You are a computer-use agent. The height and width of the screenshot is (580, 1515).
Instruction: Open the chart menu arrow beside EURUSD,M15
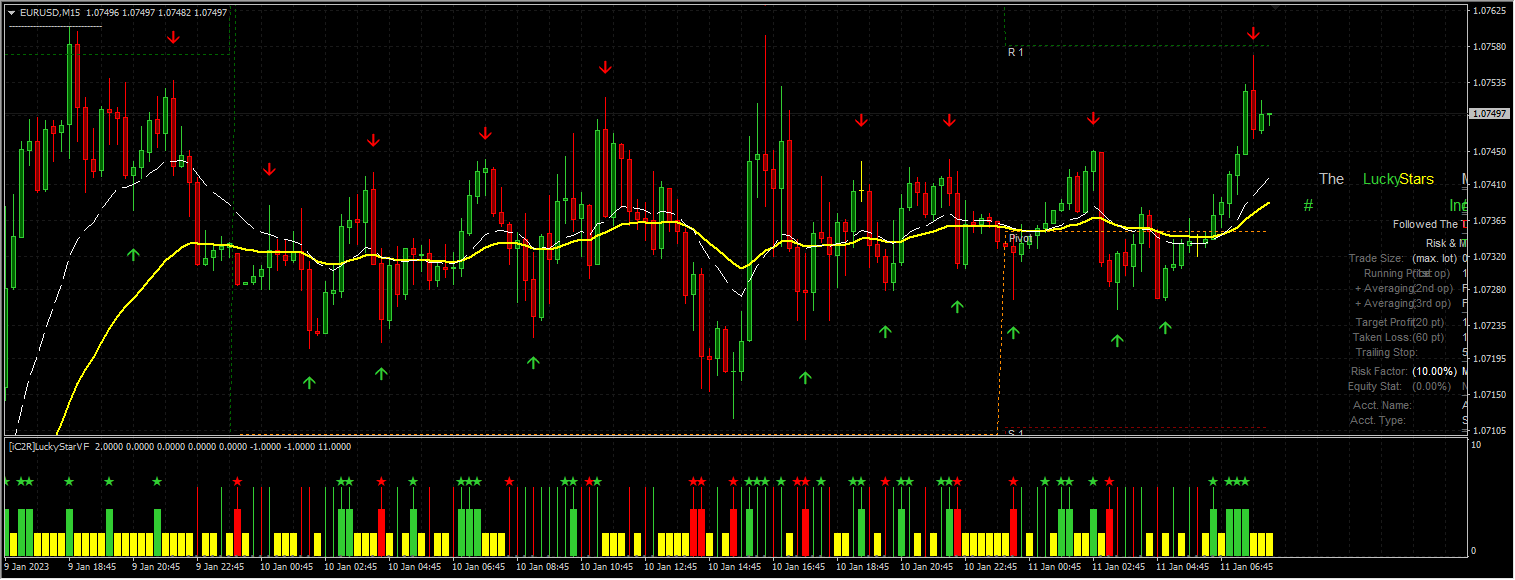point(12,13)
